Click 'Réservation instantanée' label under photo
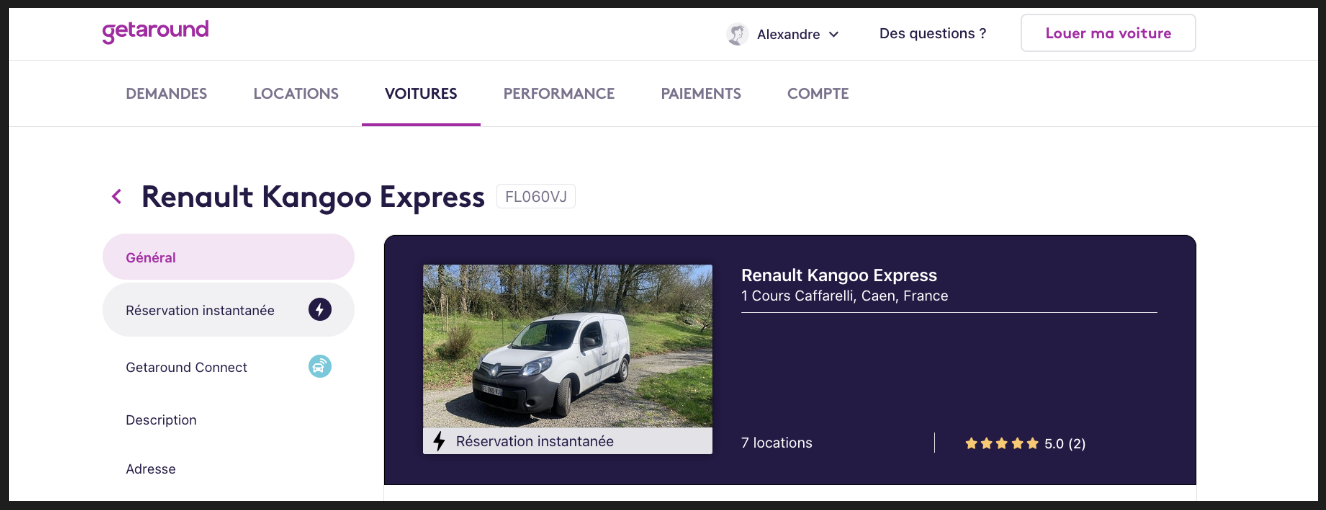This screenshot has width=1326, height=510. click(x=535, y=441)
